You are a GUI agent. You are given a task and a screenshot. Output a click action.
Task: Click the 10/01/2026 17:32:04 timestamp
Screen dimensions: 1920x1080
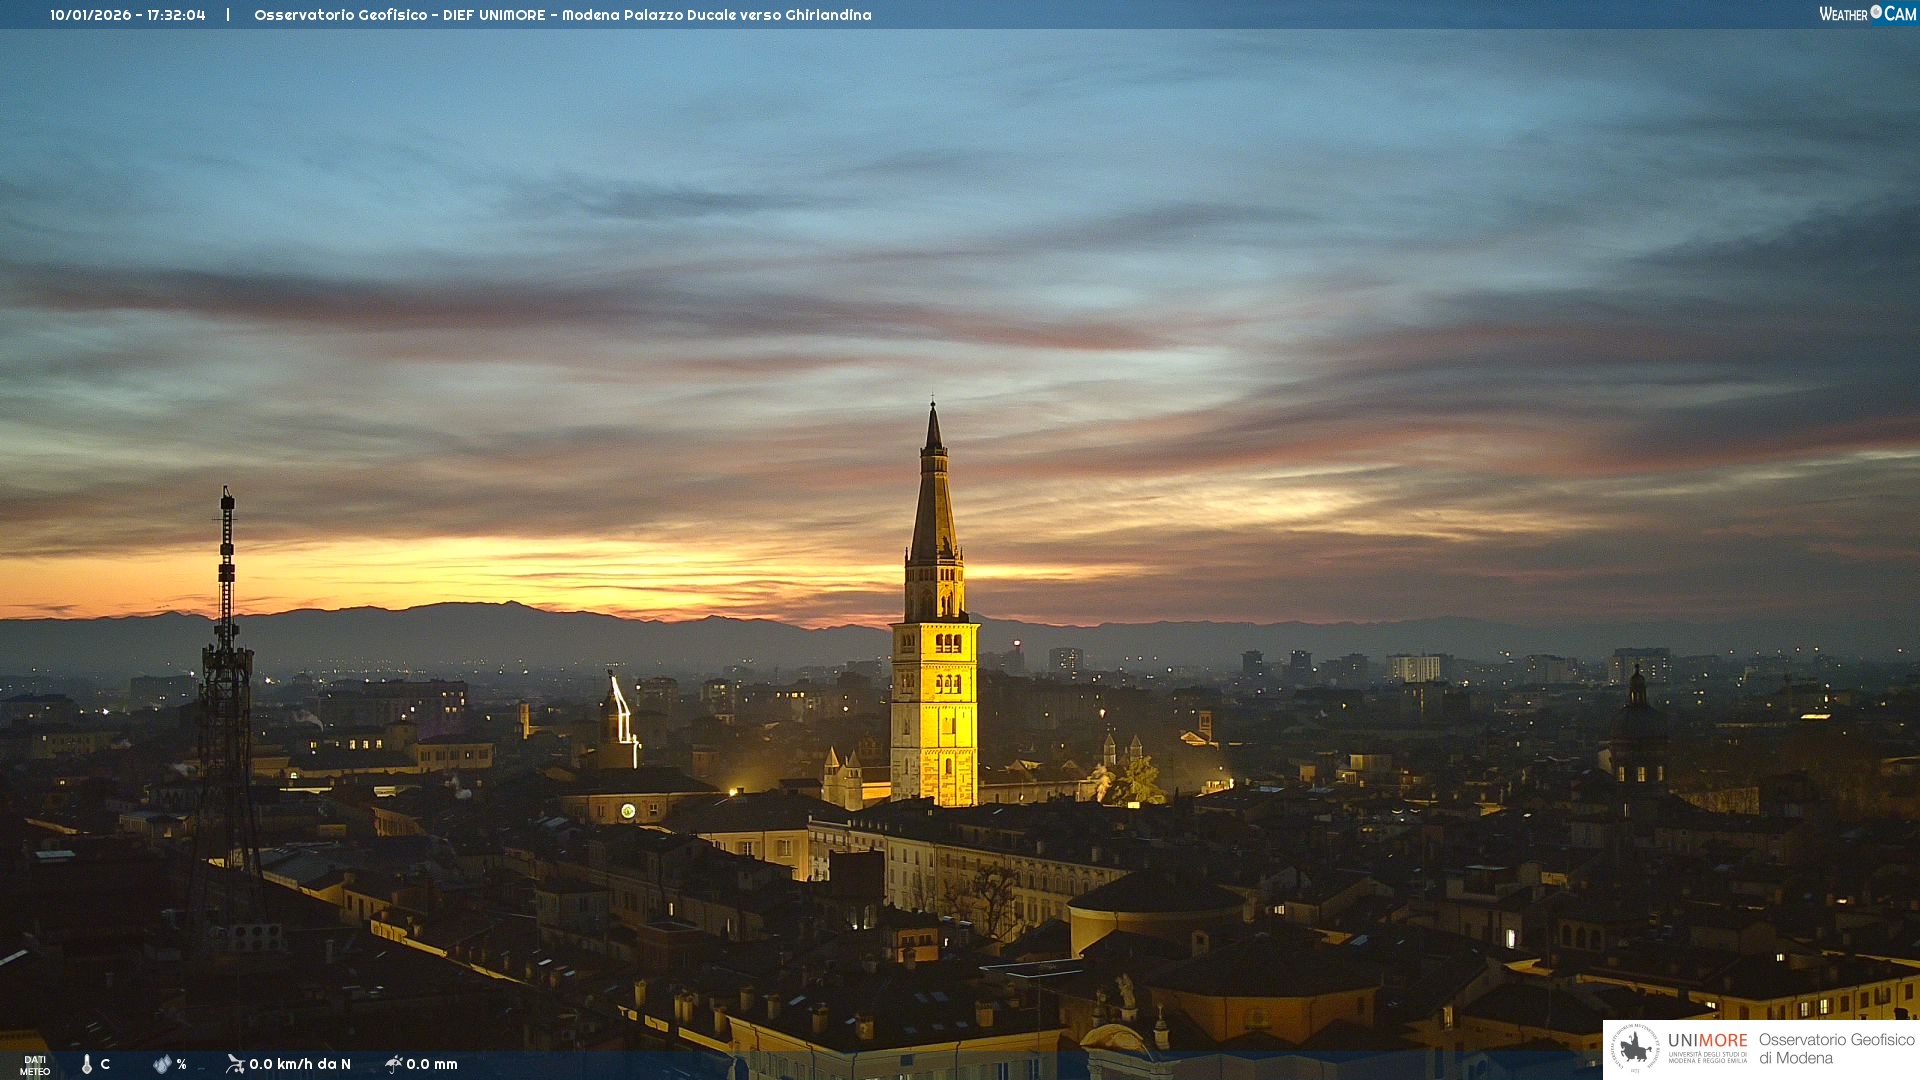(128, 15)
